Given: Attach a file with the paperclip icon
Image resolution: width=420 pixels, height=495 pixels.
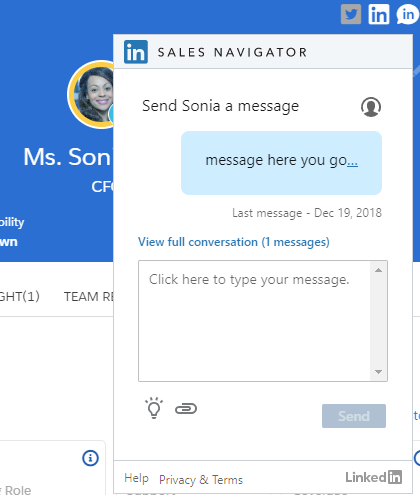Looking at the screenshot, I should (186, 408).
